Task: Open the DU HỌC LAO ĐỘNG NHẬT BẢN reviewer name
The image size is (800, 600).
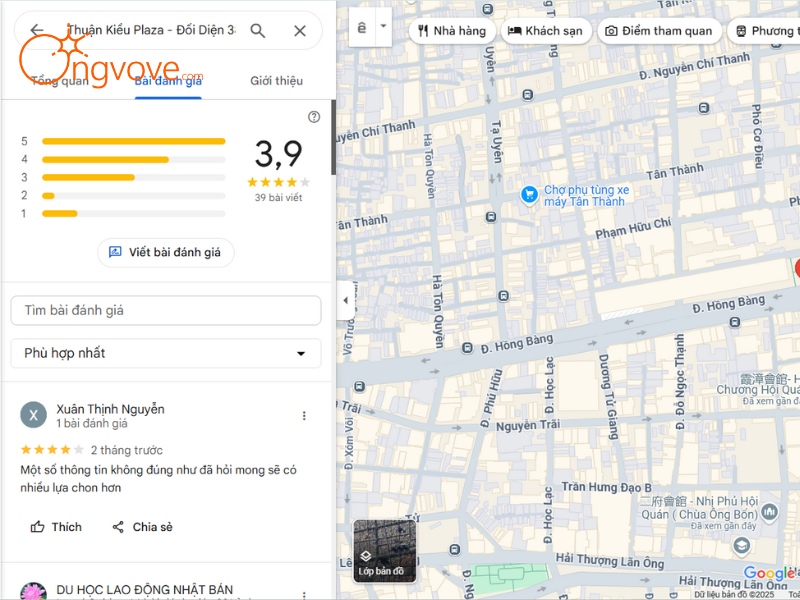Action: pos(144,590)
